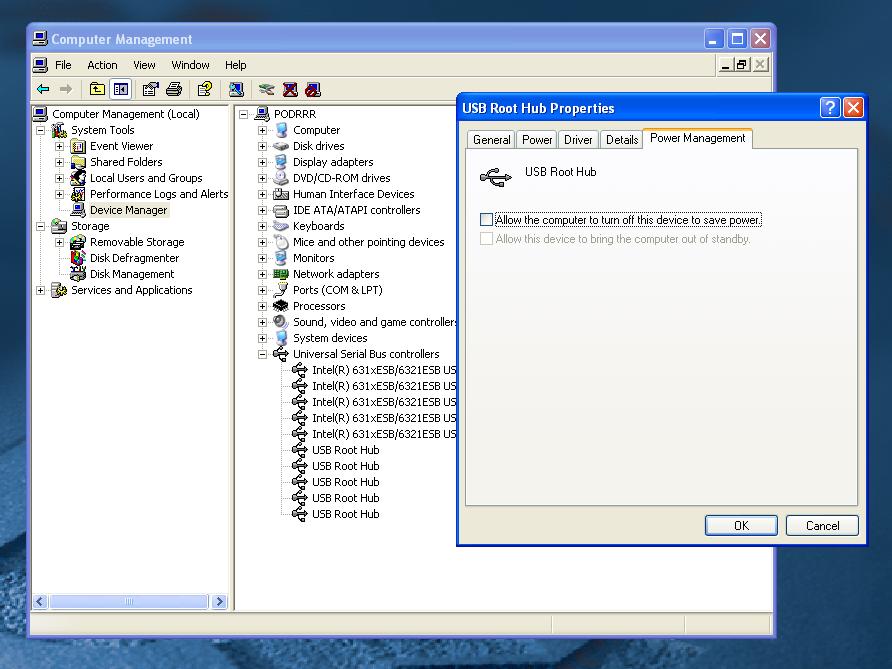
Task: Click the OK button
Action: click(x=741, y=526)
